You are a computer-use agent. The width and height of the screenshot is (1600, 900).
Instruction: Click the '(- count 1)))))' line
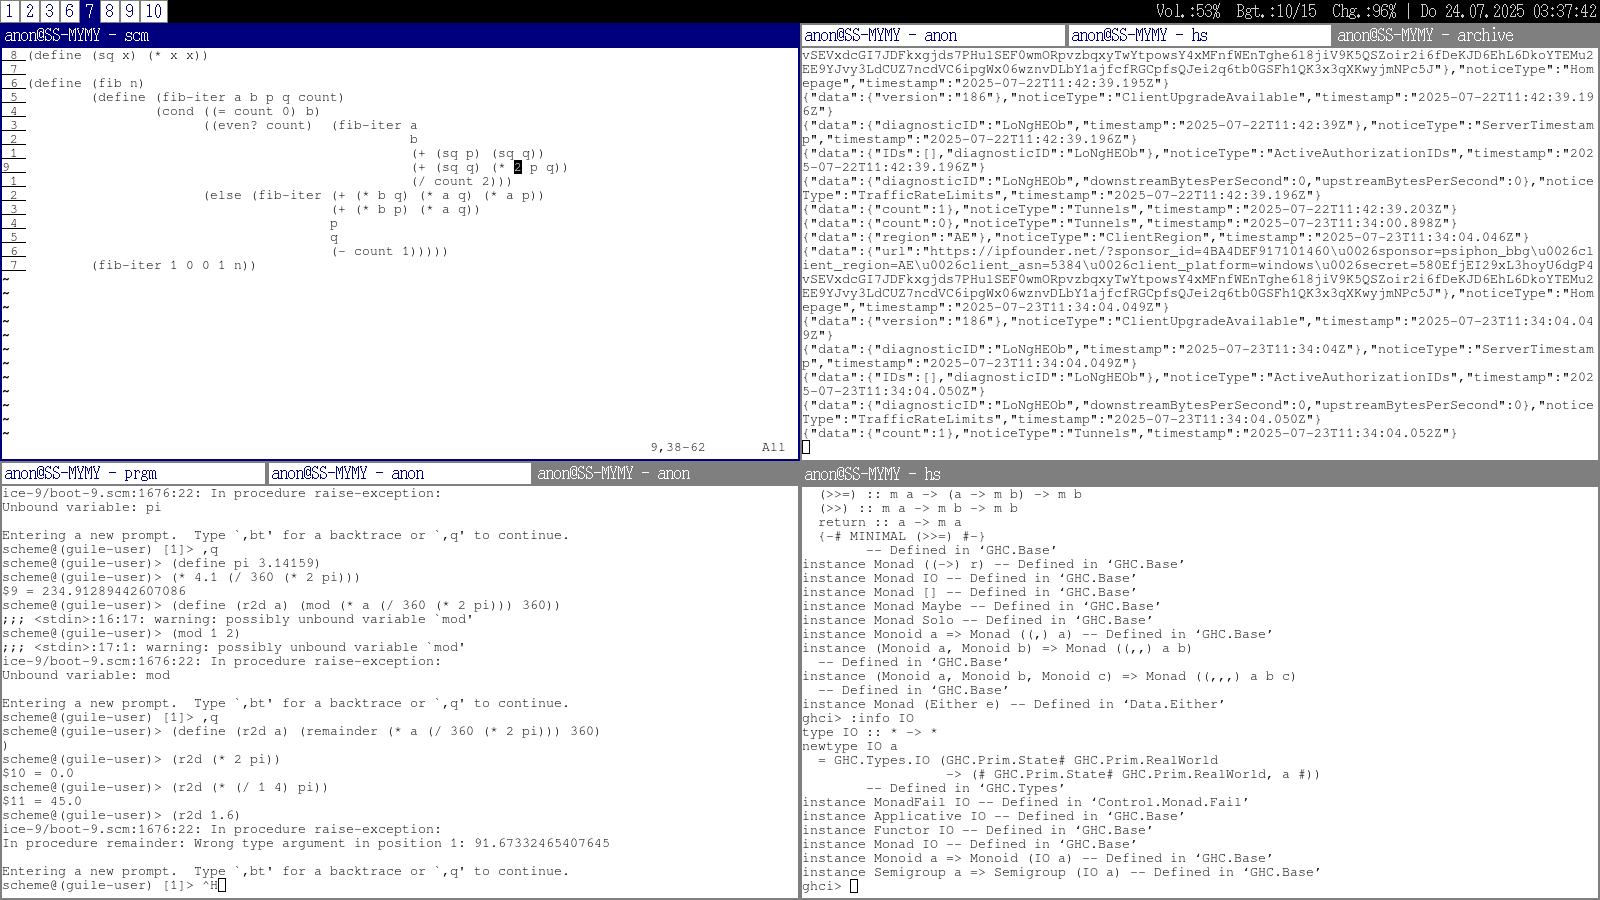point(390,251)
